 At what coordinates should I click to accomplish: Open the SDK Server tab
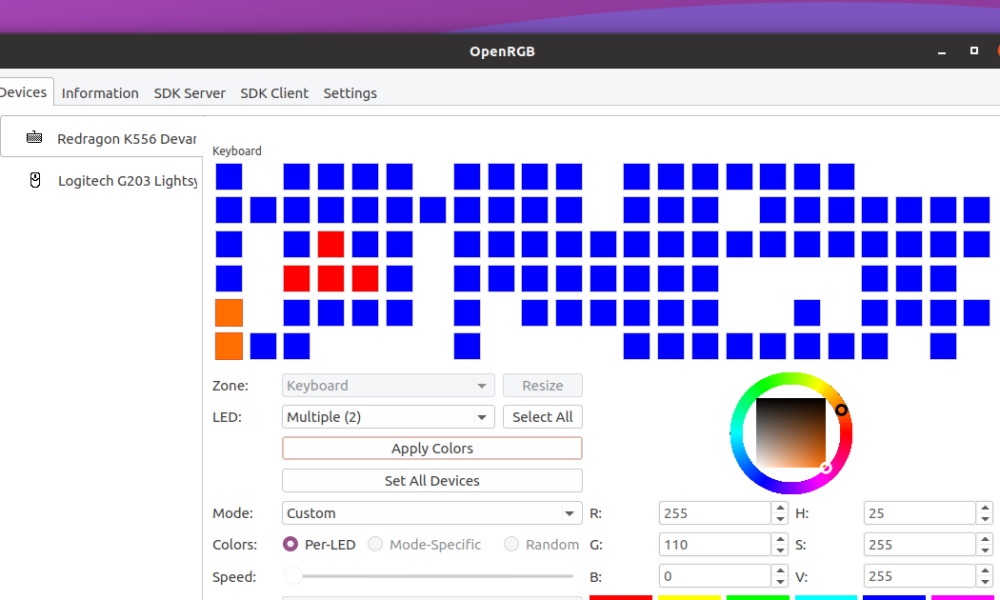click(189, 93)
